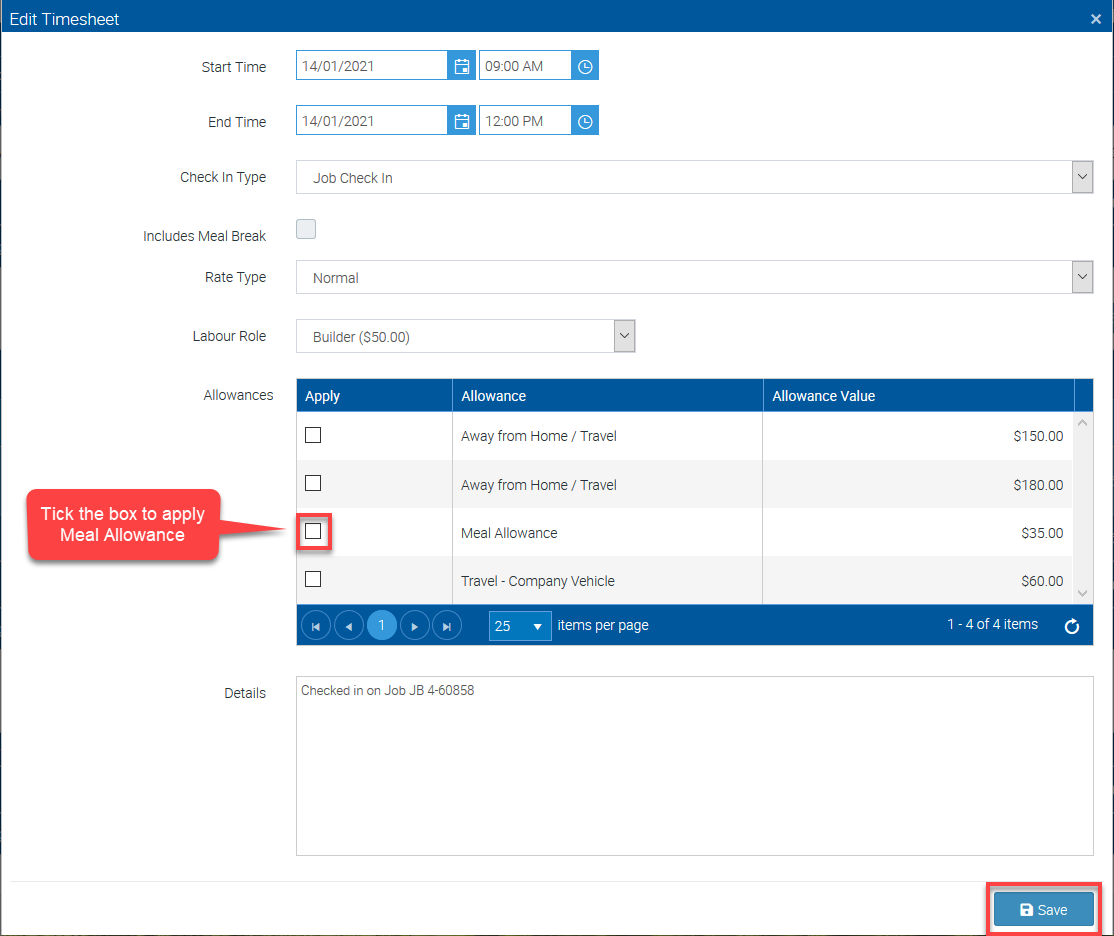Viewport: 1114px width, 936px height.
Task: Open the End Time clock picker
Action: [585, 121]
